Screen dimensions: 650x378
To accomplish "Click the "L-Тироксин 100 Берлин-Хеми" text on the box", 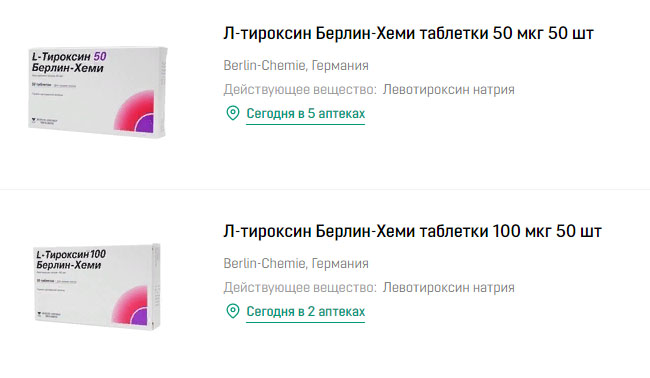I will coord(70,259).
